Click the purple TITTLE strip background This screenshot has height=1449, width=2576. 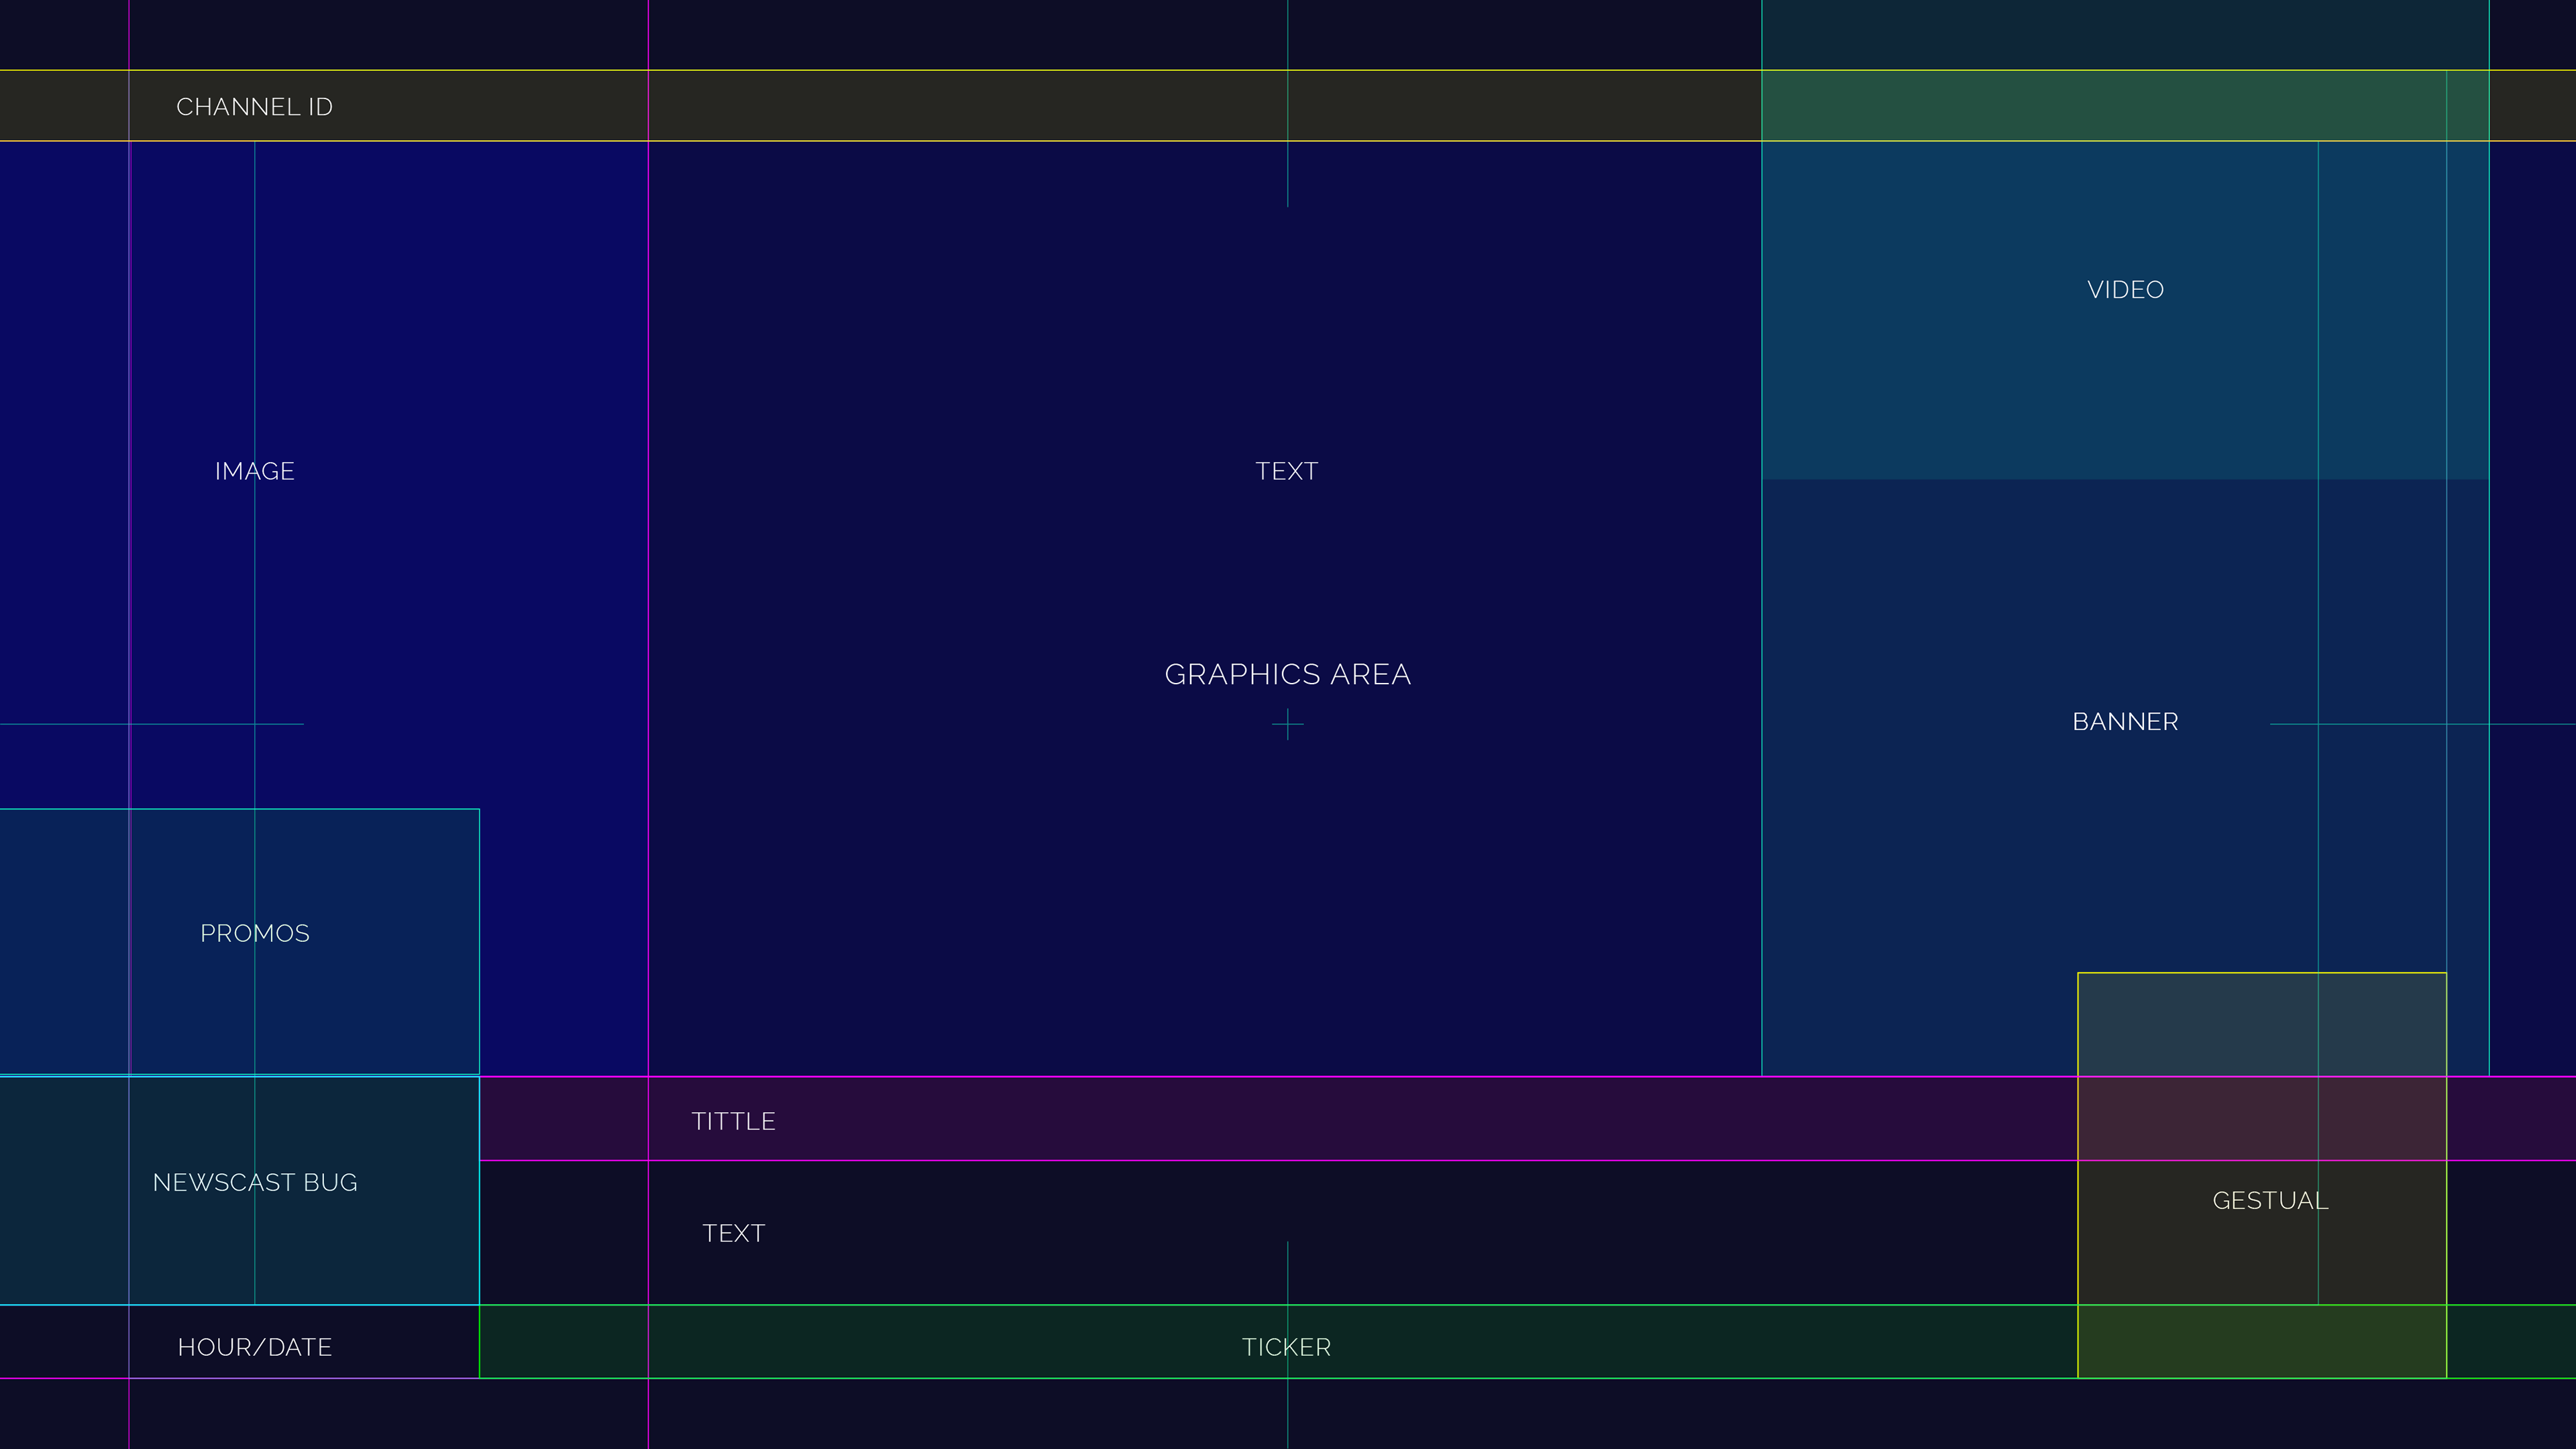pos(1400,1119)
